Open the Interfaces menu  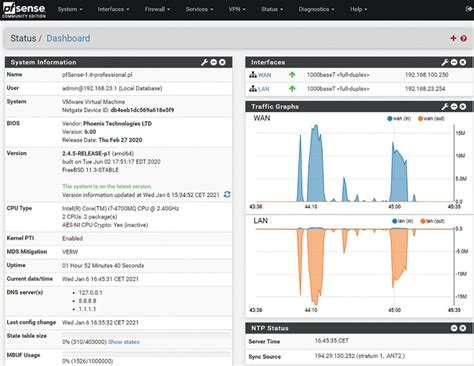pyautogui.click(x=113, y=9)
